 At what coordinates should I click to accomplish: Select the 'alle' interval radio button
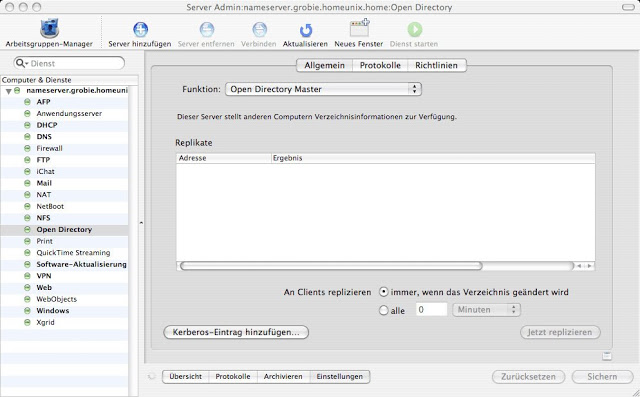coord(383,311)
